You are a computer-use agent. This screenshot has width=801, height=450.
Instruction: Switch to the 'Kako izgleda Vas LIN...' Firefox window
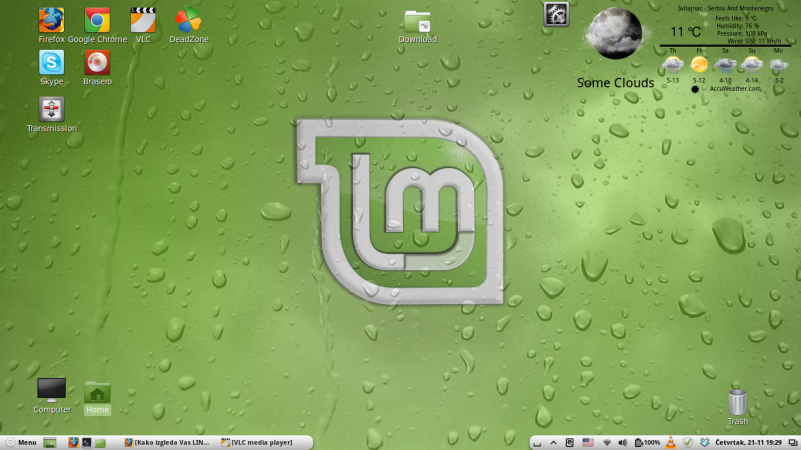[168, 442]
